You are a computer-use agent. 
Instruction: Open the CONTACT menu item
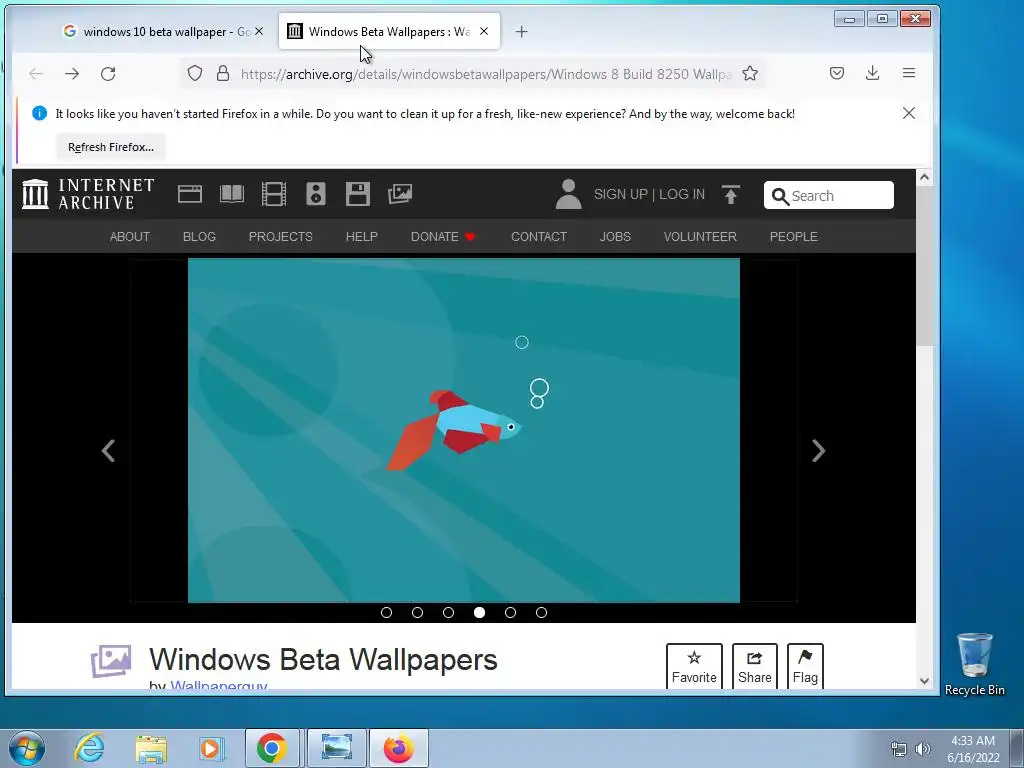539,236
